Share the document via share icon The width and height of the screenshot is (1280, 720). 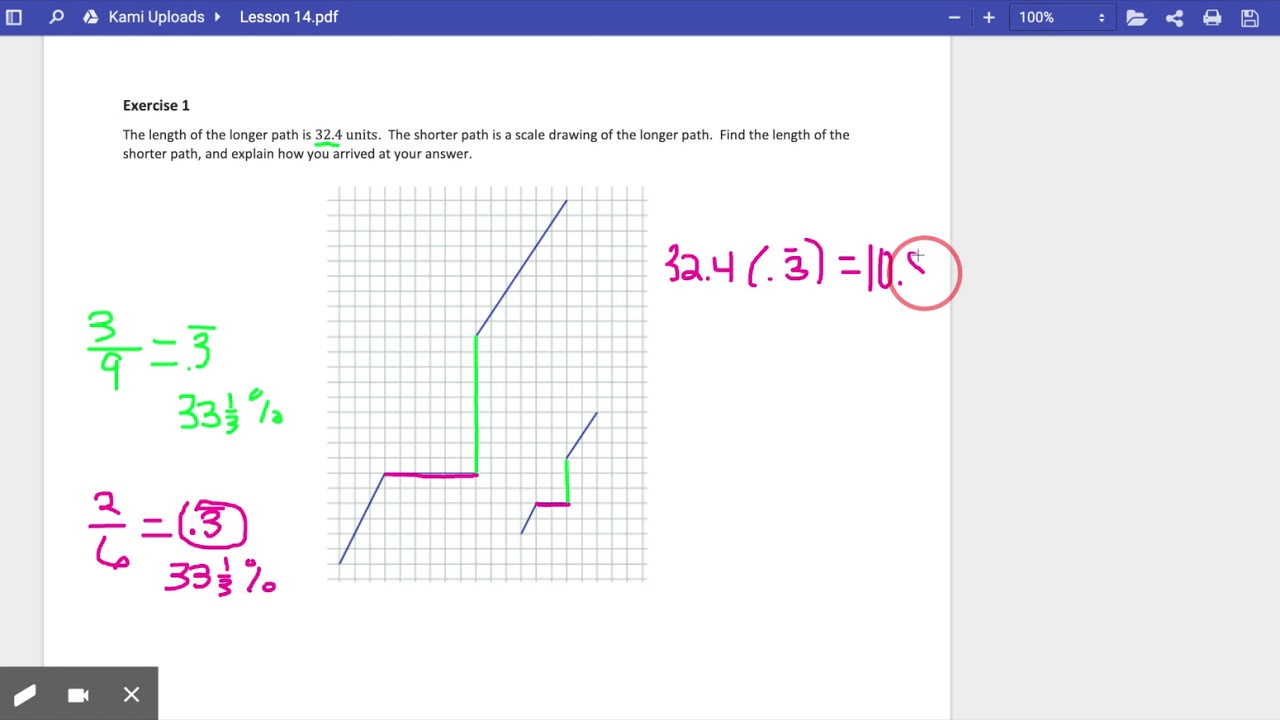pyautogui.click(x=1175, y=17)
